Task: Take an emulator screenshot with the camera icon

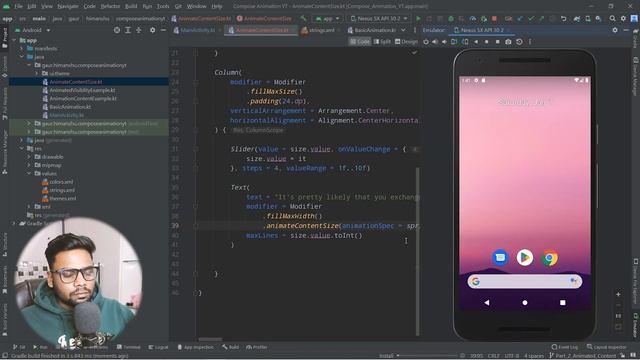Action: click(508, 42)
